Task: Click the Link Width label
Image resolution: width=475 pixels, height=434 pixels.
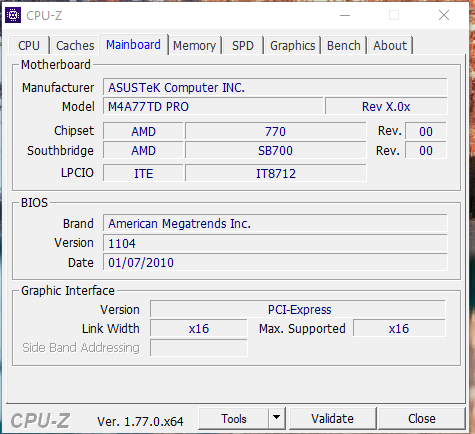Action: 111,329
